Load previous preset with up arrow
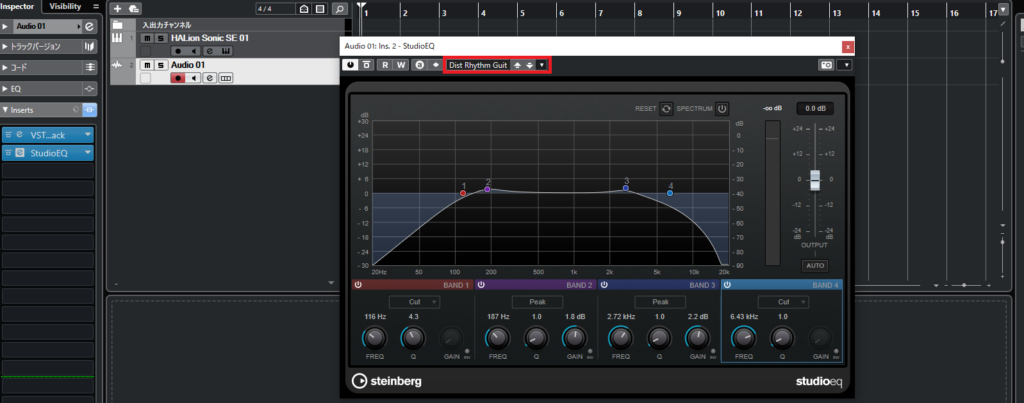The height and width of the screenshot is (403, 1024). tap(517, 65)
